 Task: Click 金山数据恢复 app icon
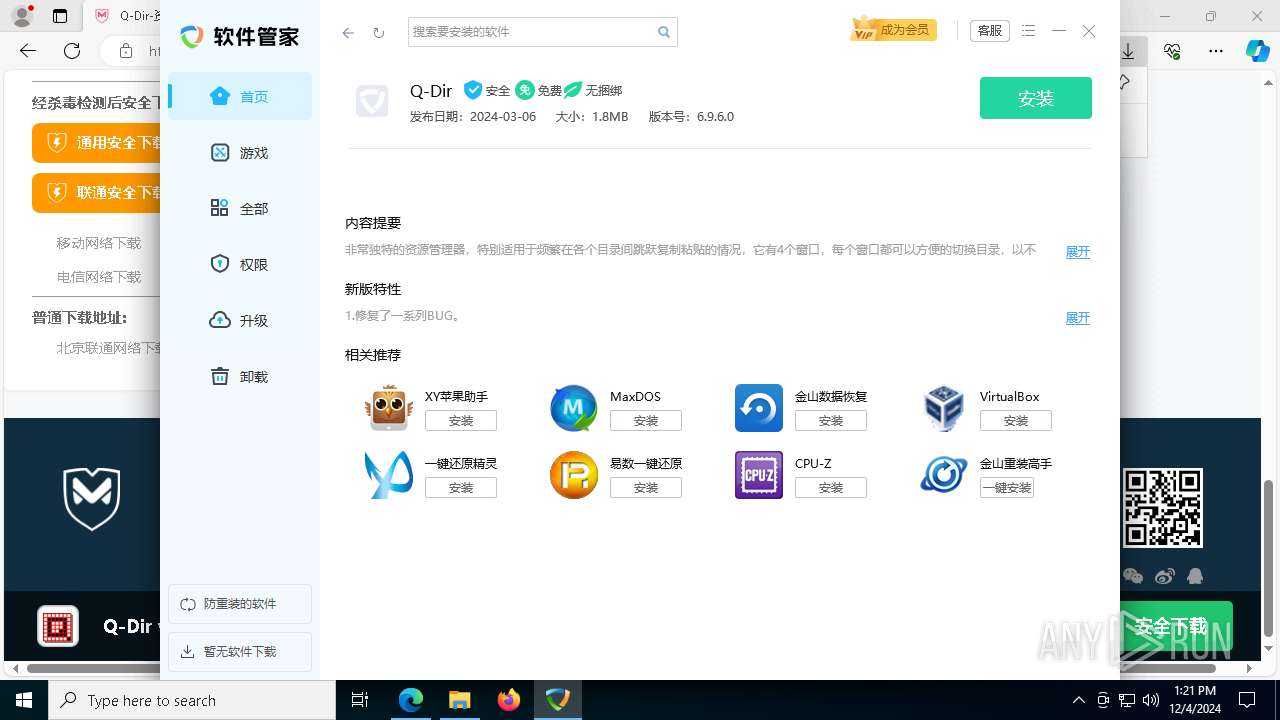tap(759, 408)
